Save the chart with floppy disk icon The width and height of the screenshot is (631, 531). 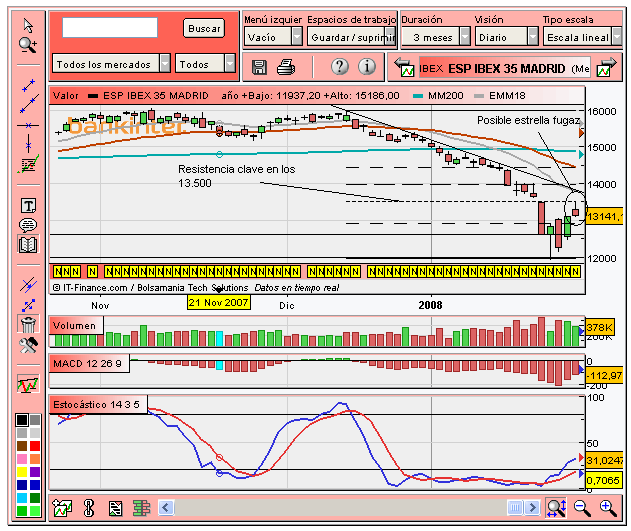pos(259,67)
